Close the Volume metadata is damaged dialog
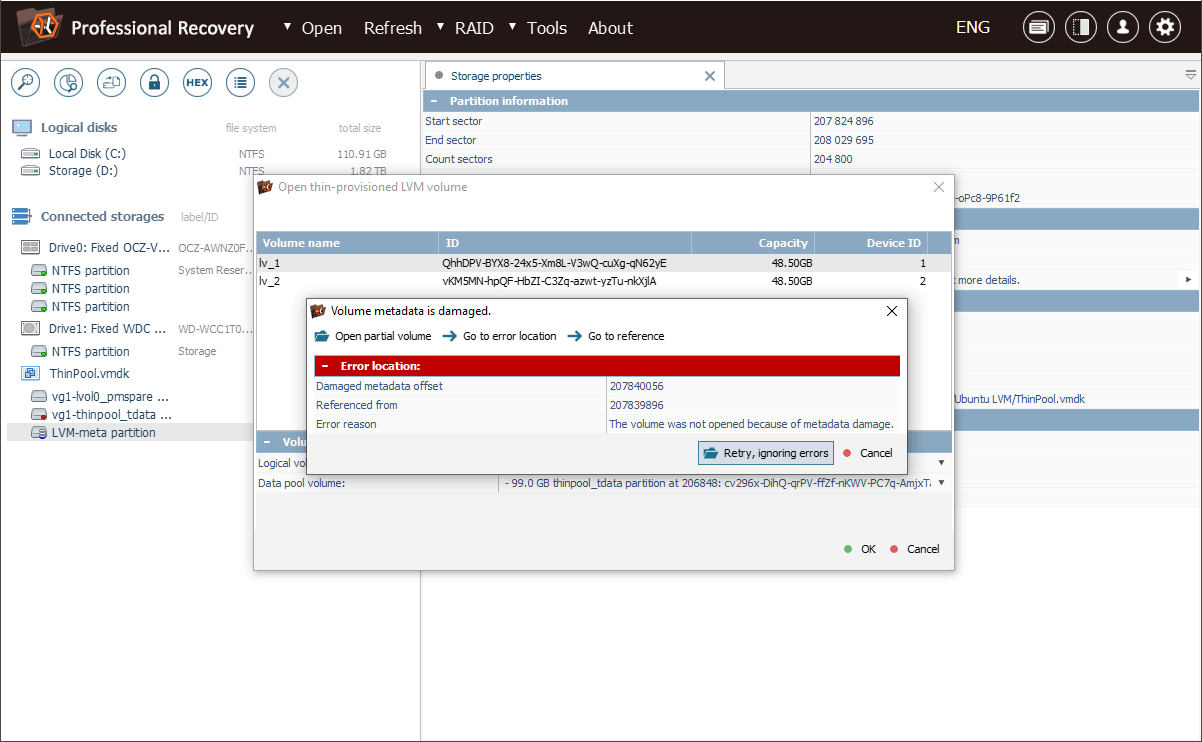1202x742 pixels. pos(892,311)
